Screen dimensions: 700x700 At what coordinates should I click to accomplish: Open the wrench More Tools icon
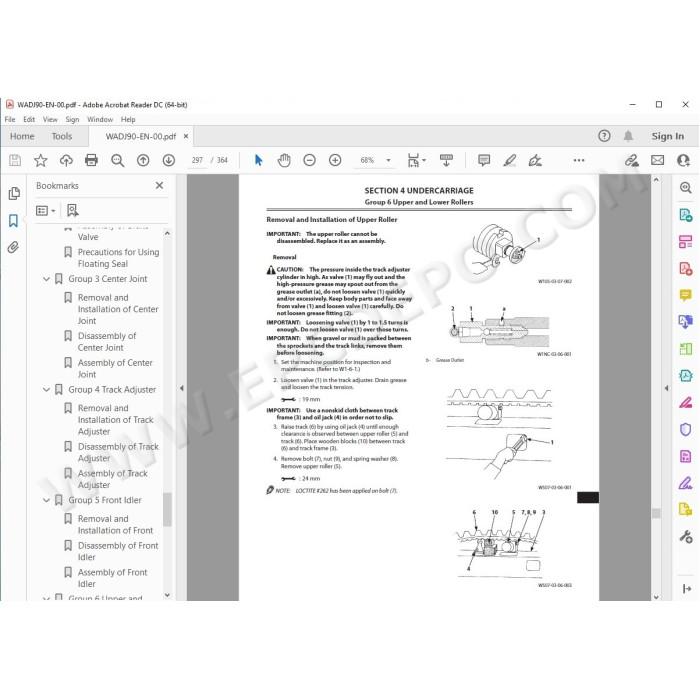(x=686, y=536)
